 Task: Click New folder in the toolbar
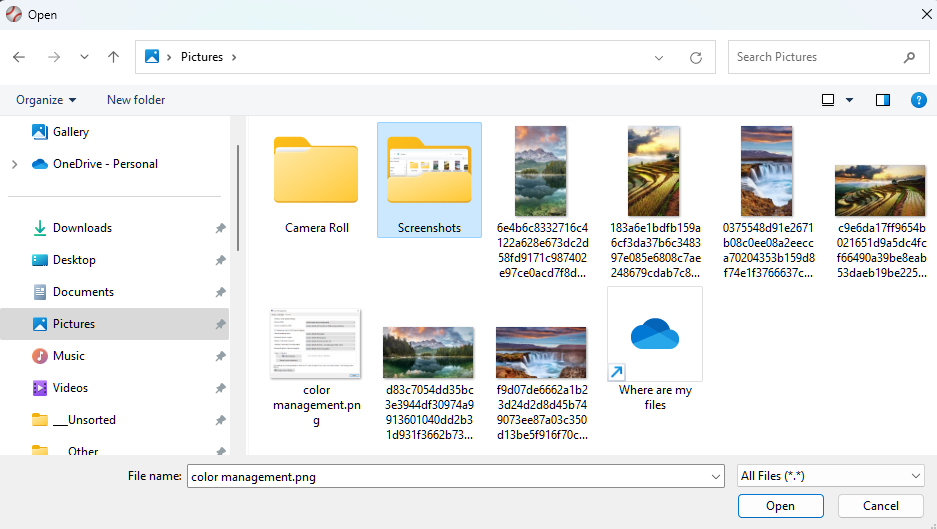[x=136, y=100]
